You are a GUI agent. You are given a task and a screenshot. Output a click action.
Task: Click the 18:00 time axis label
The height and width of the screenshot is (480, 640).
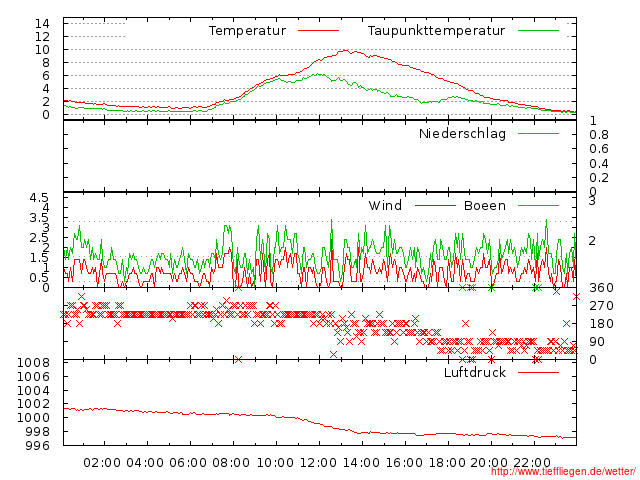point(447,463)
